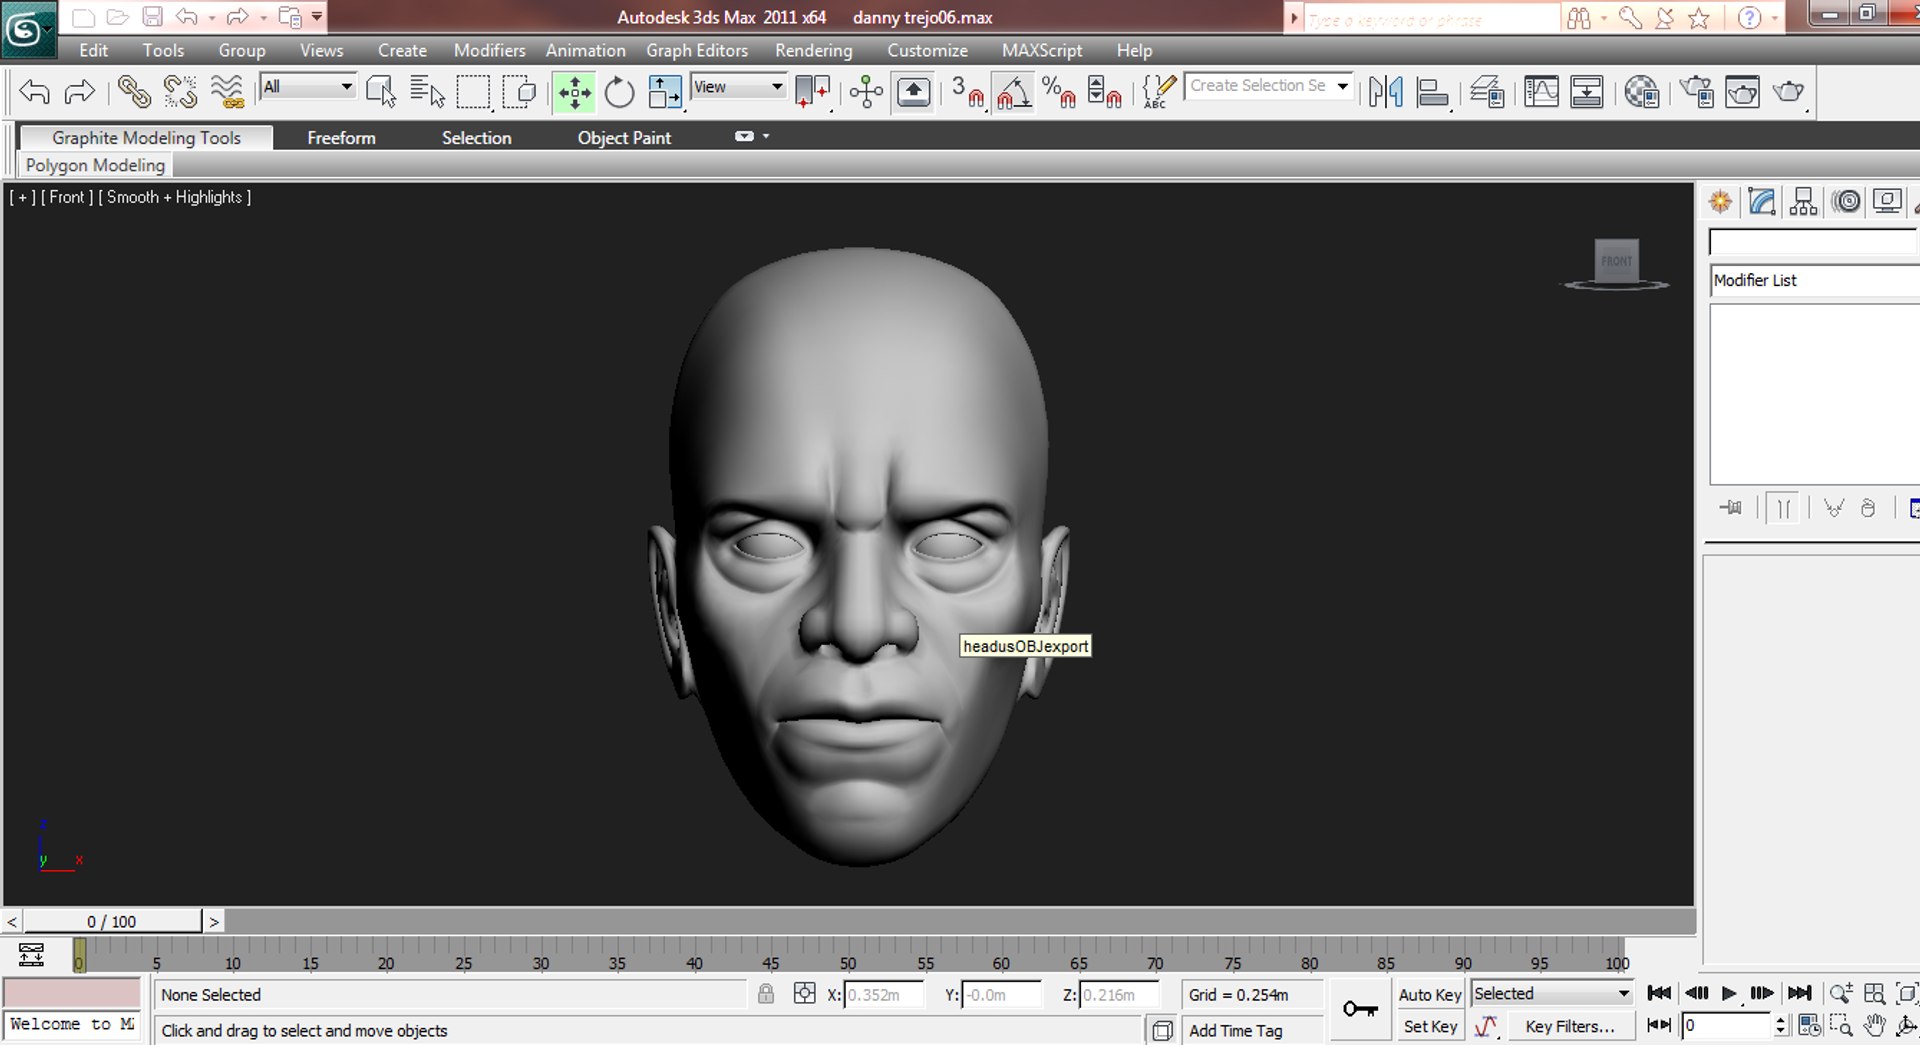Click the ViewCube Front face
1920x1045 pixels.
[x=1616, y=261]
